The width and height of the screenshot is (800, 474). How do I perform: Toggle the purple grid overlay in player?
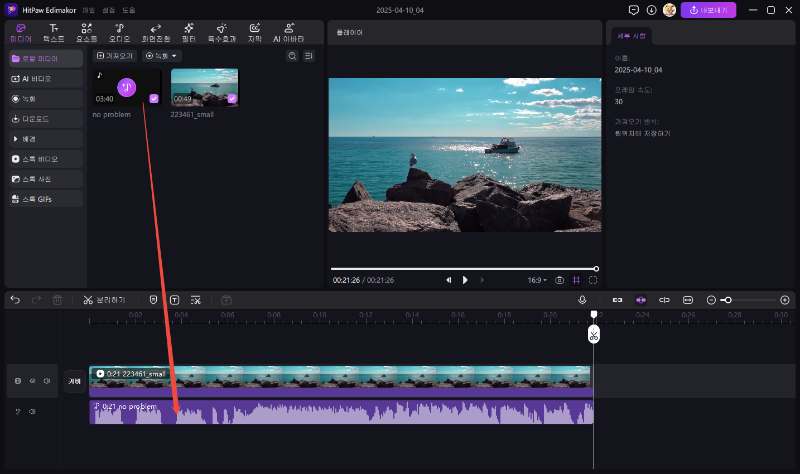(x=577, y=280)
